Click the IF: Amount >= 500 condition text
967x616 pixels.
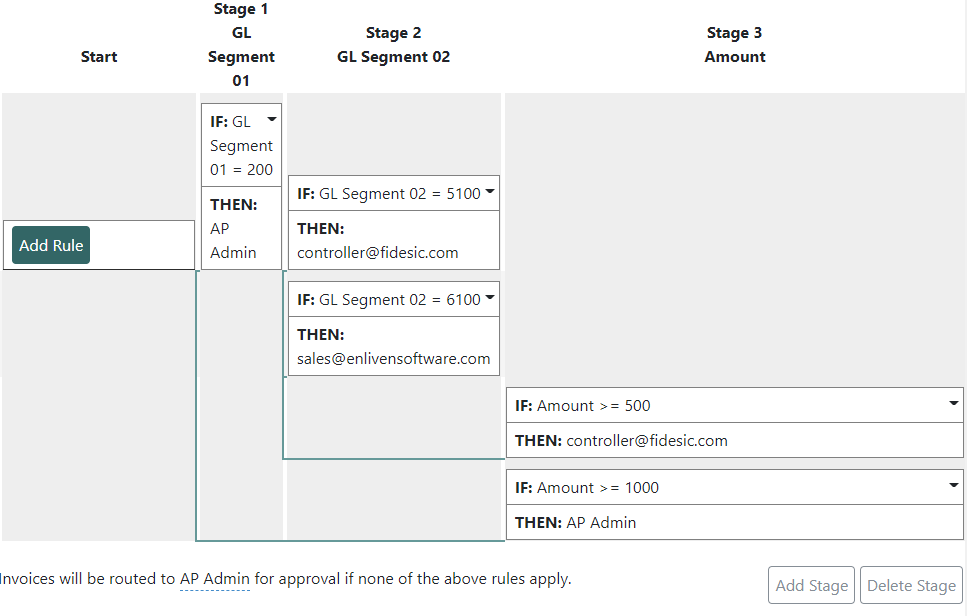tap(583, 406)
